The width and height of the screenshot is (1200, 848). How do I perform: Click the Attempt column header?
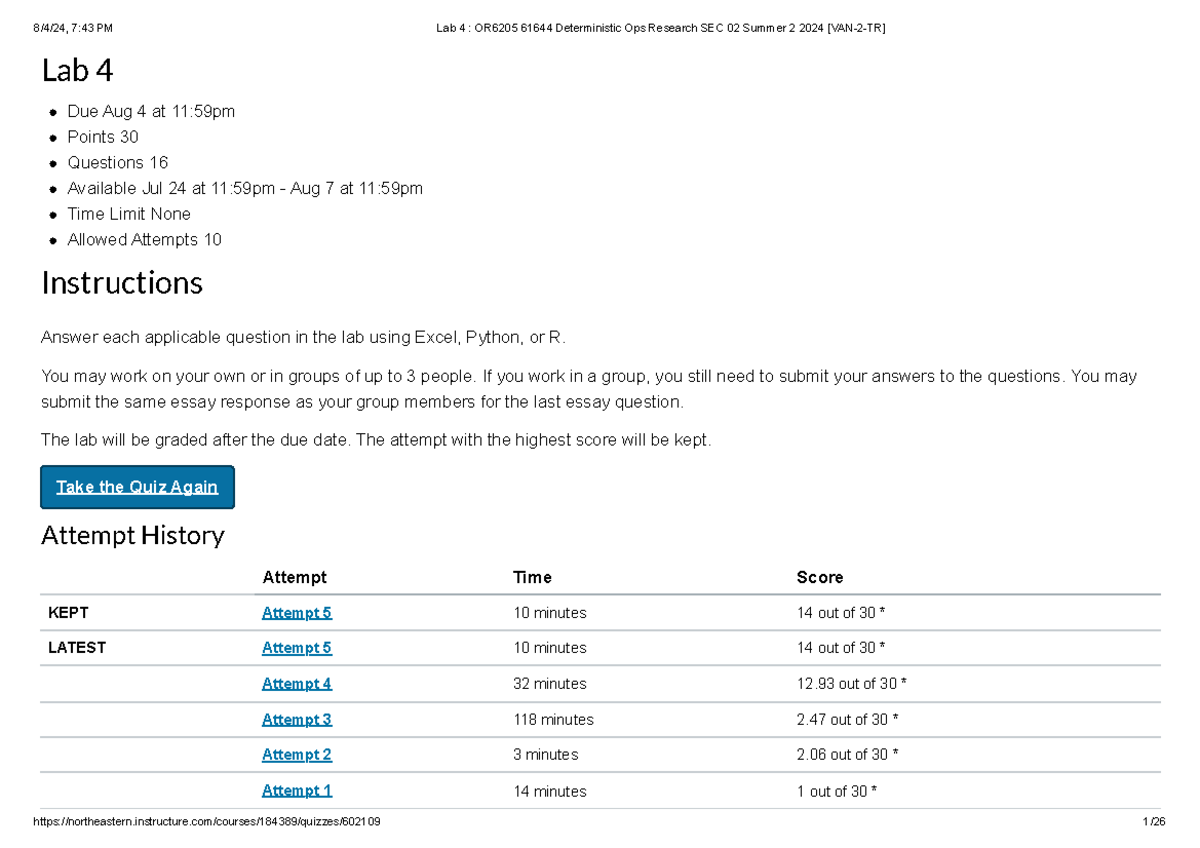(x=294, y=577)
